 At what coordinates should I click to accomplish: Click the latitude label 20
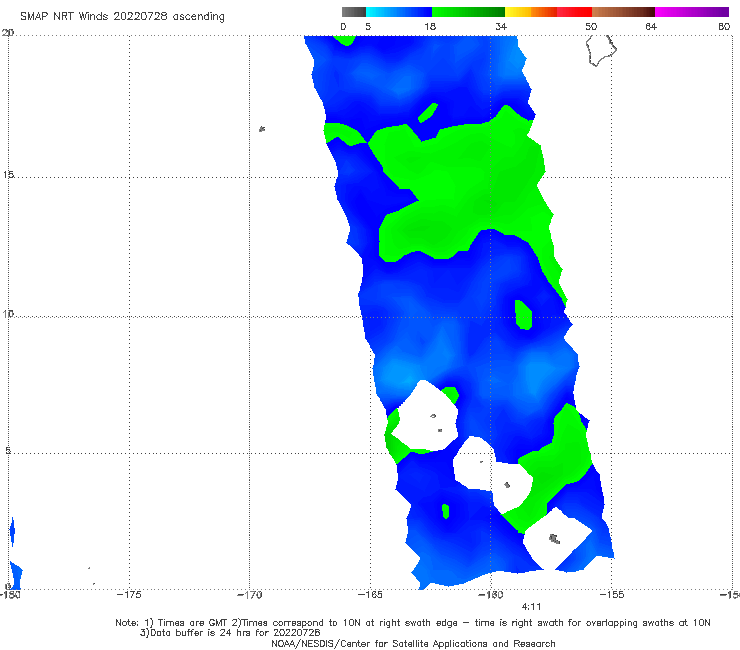[x=8, y=33]
